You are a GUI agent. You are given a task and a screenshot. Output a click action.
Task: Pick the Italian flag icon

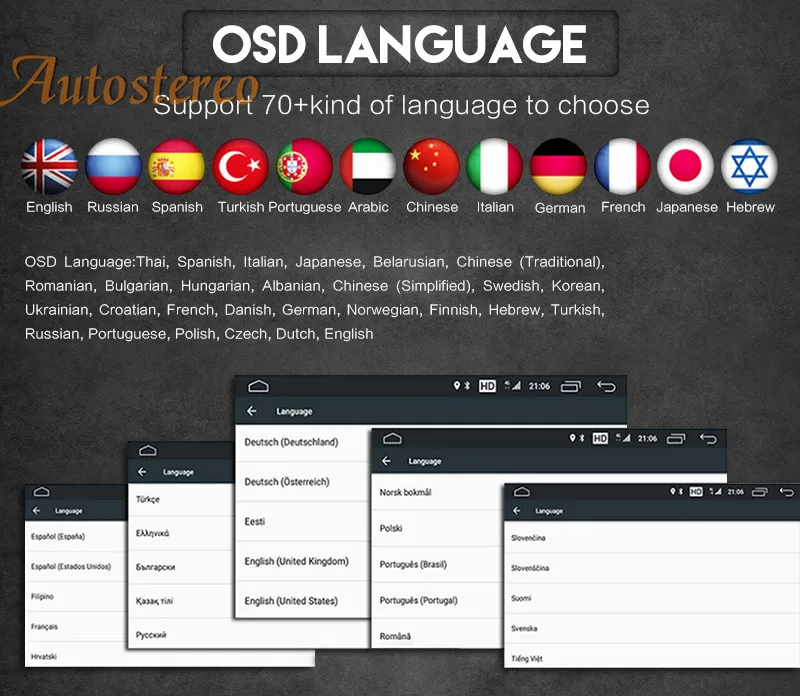(495, 166)
